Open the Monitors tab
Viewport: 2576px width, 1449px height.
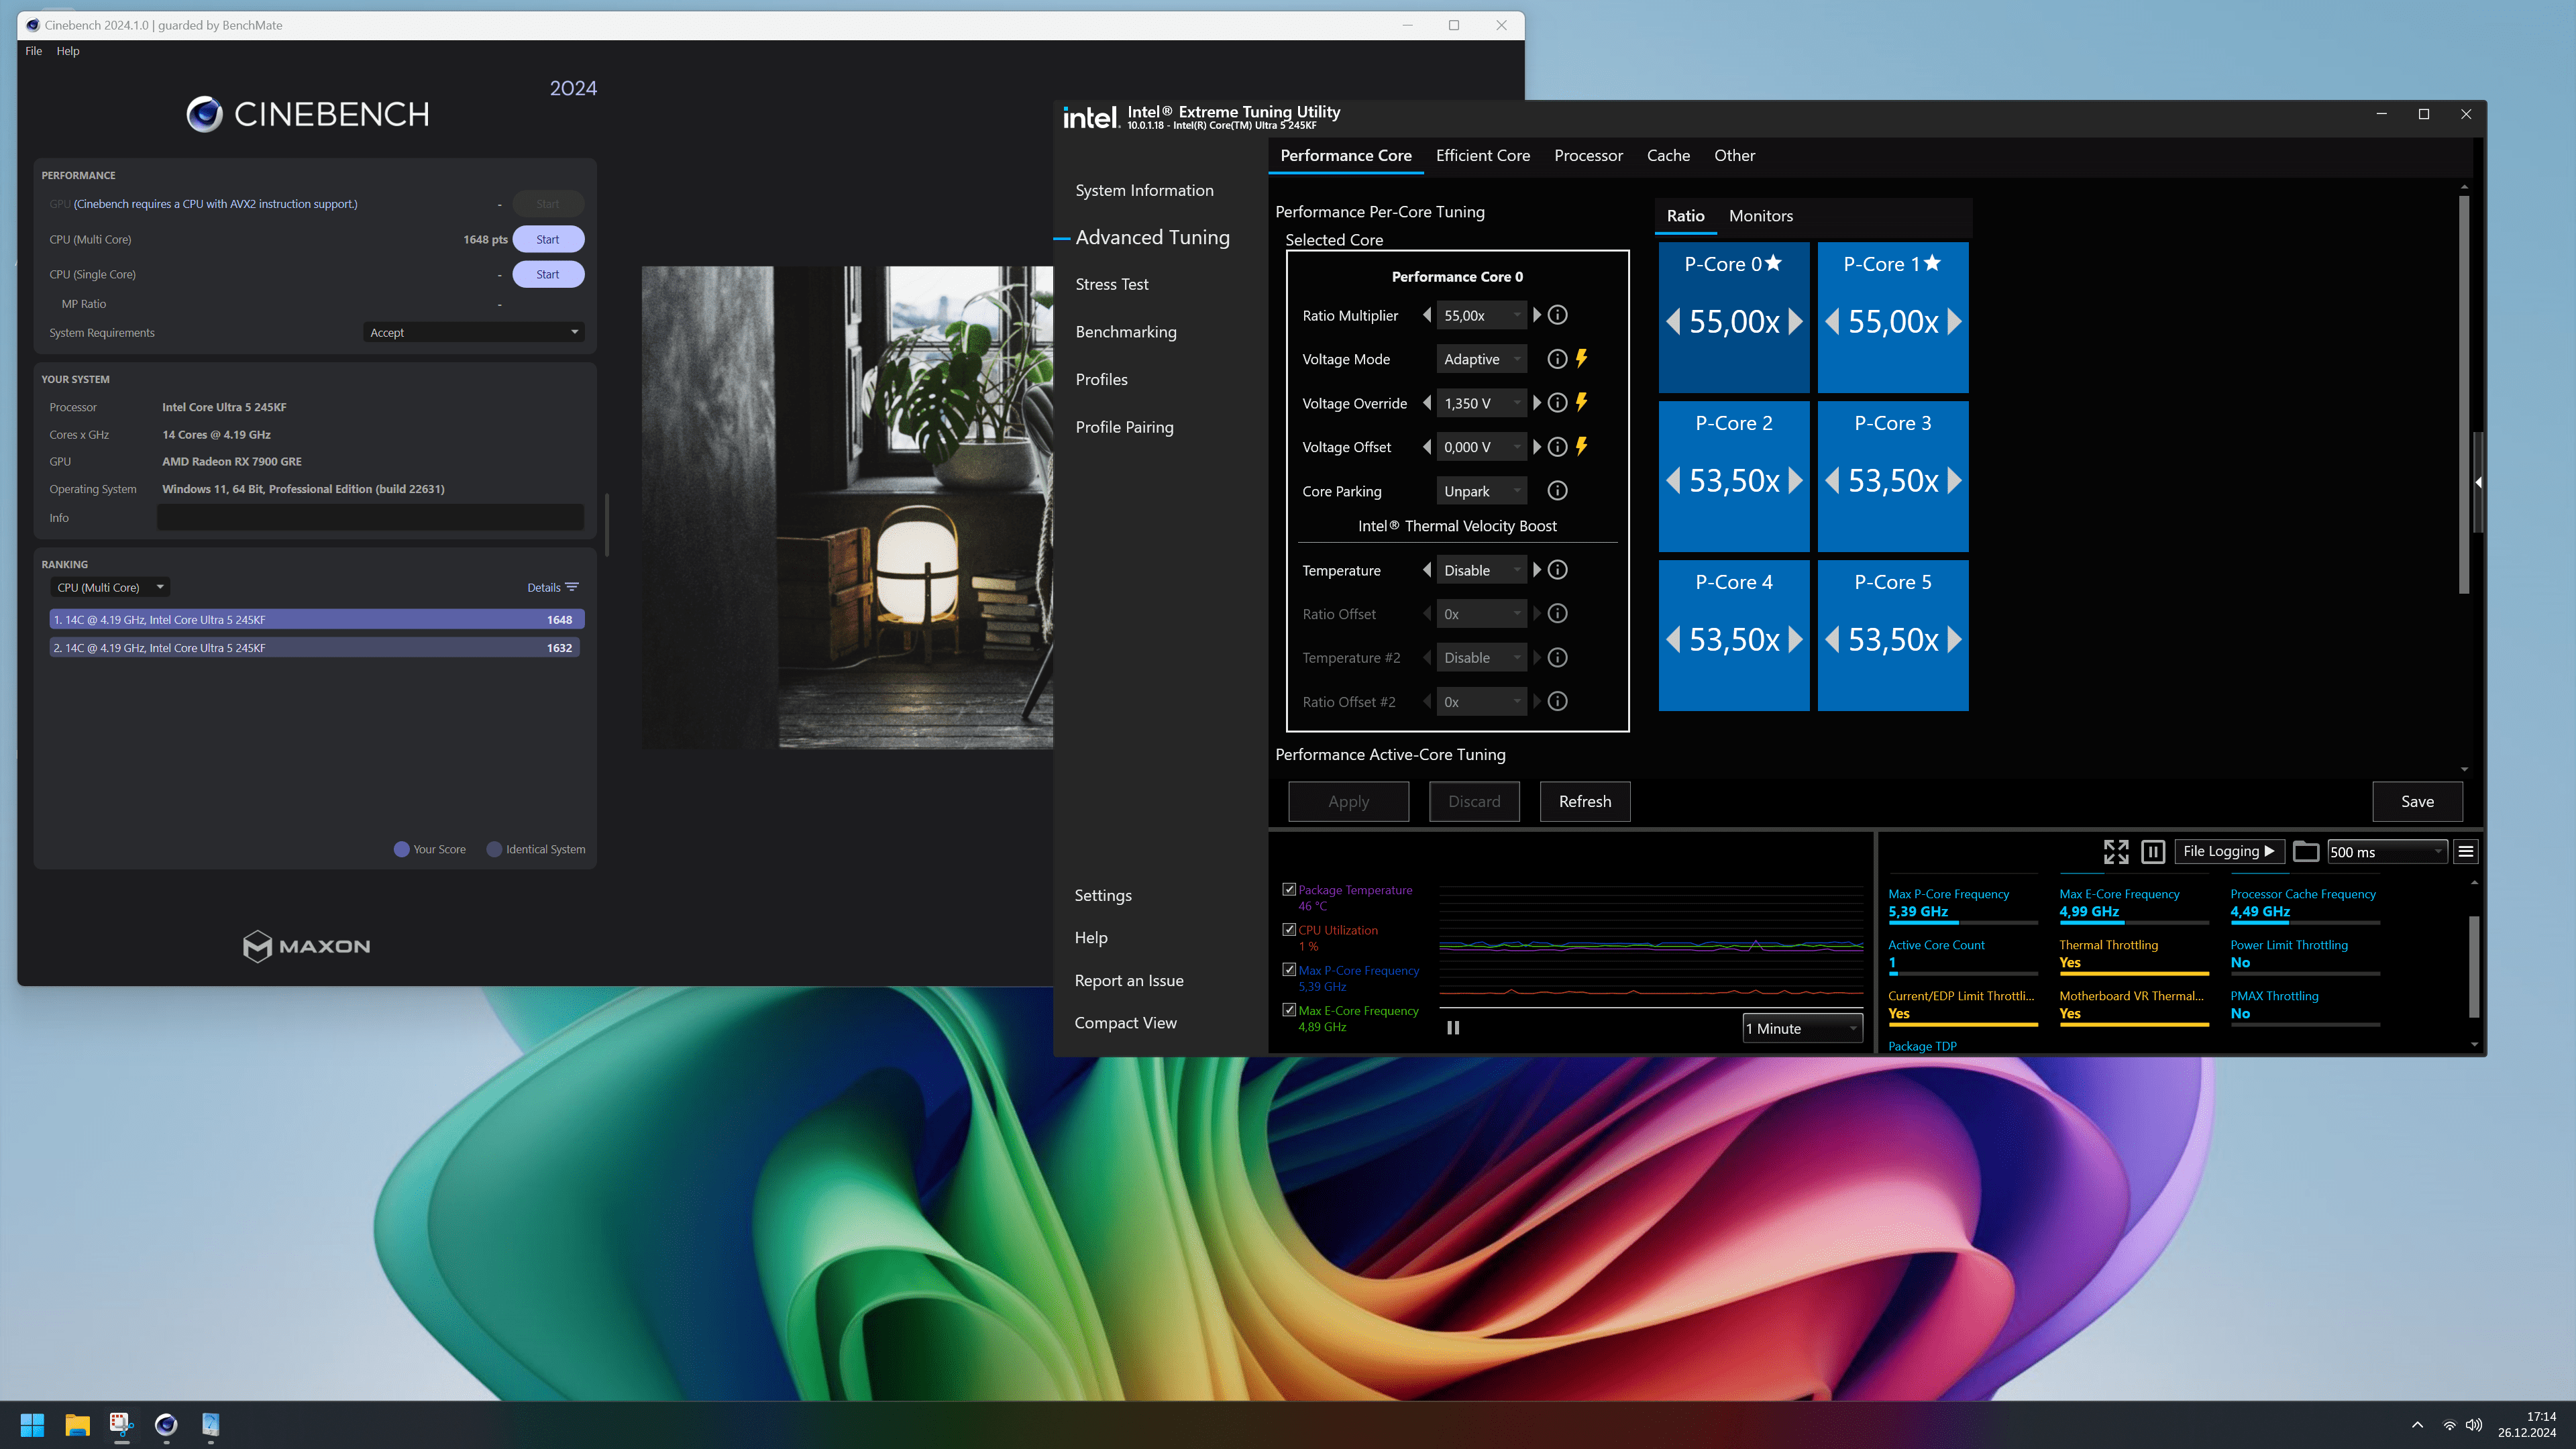(1760, 216)
